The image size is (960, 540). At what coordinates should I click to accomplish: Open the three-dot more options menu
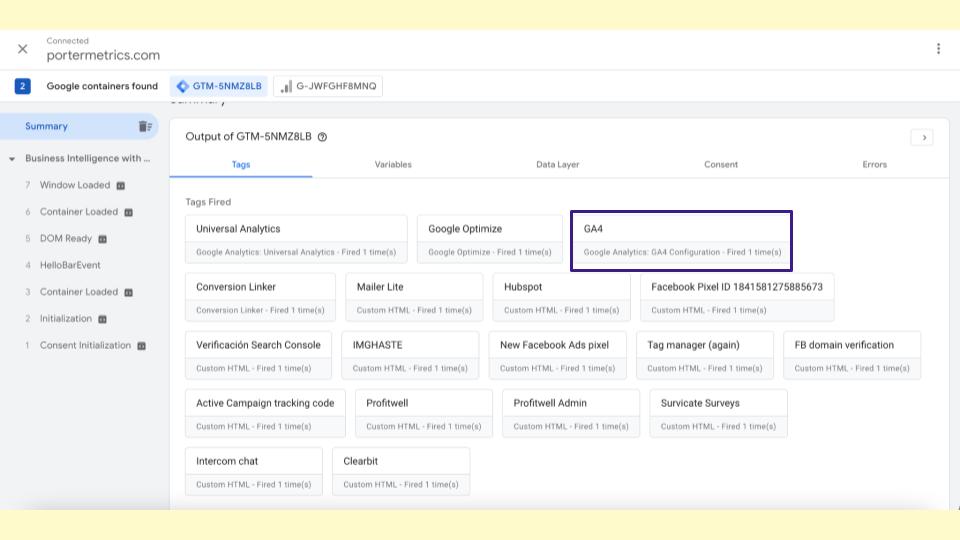click(x=938, y=49)
